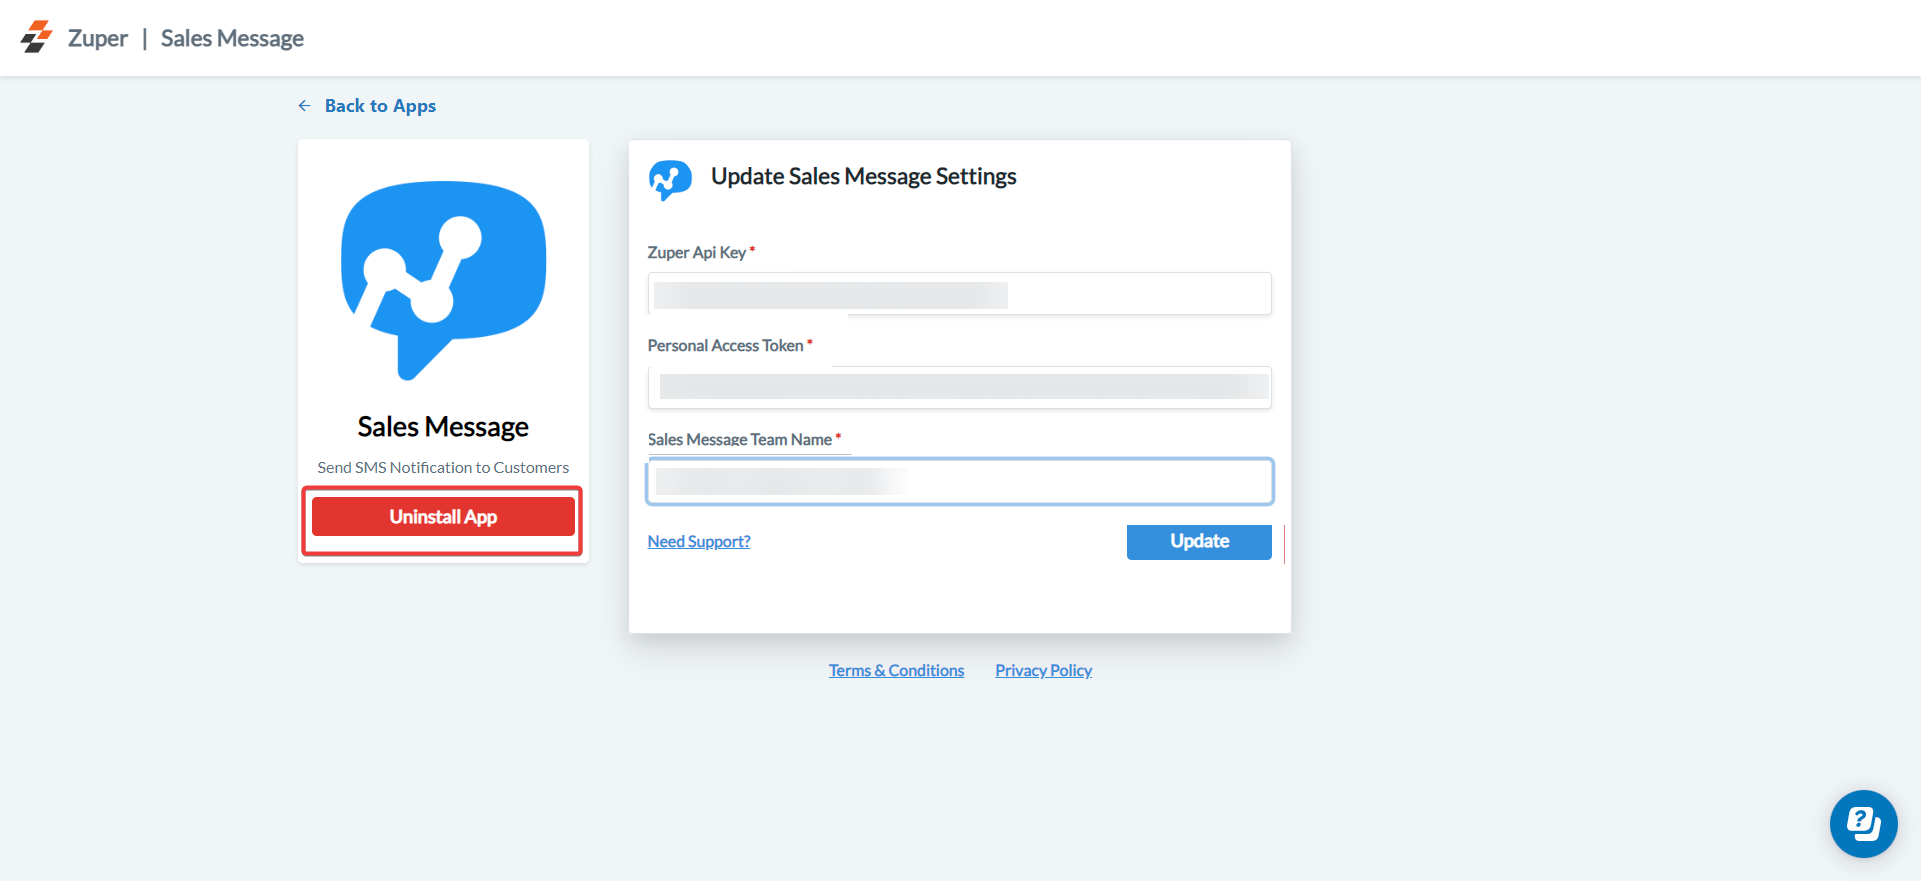Click the Update Sales Message Settings heading

[863, 177]
